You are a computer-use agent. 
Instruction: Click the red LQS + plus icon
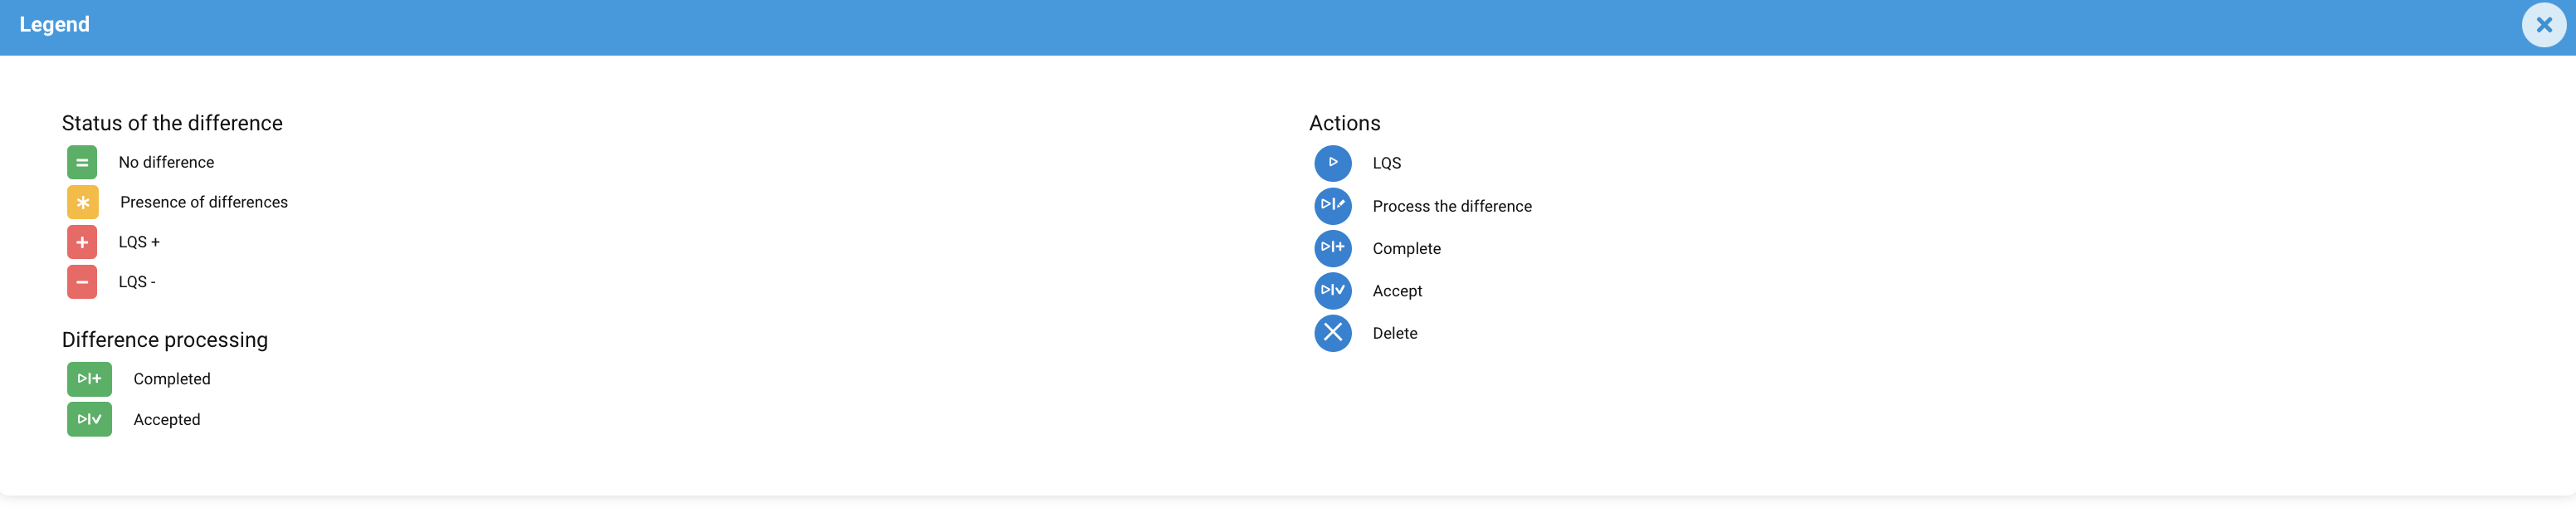82,242
